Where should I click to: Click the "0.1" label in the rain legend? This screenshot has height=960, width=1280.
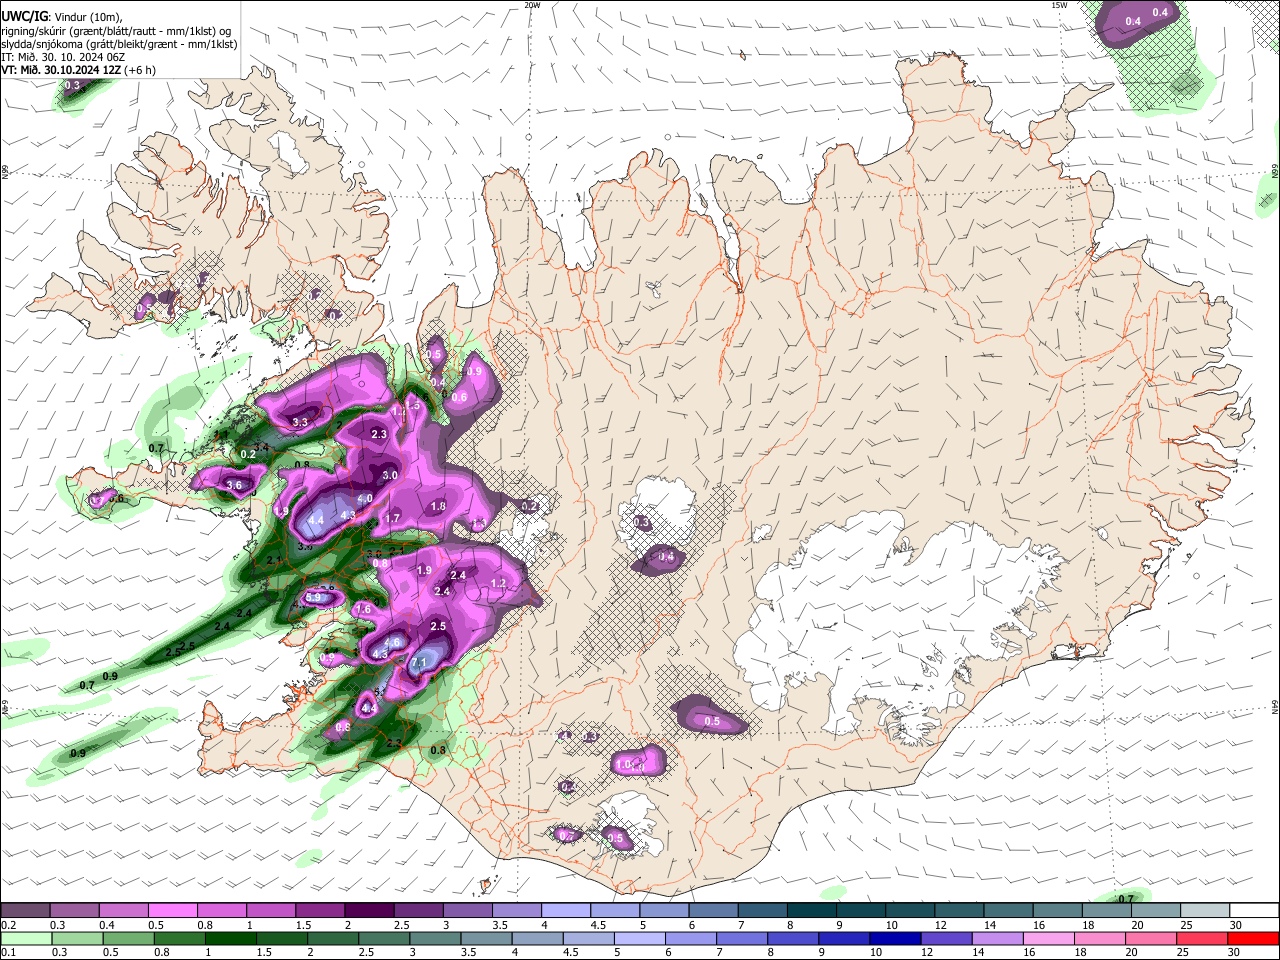(6, 952)
